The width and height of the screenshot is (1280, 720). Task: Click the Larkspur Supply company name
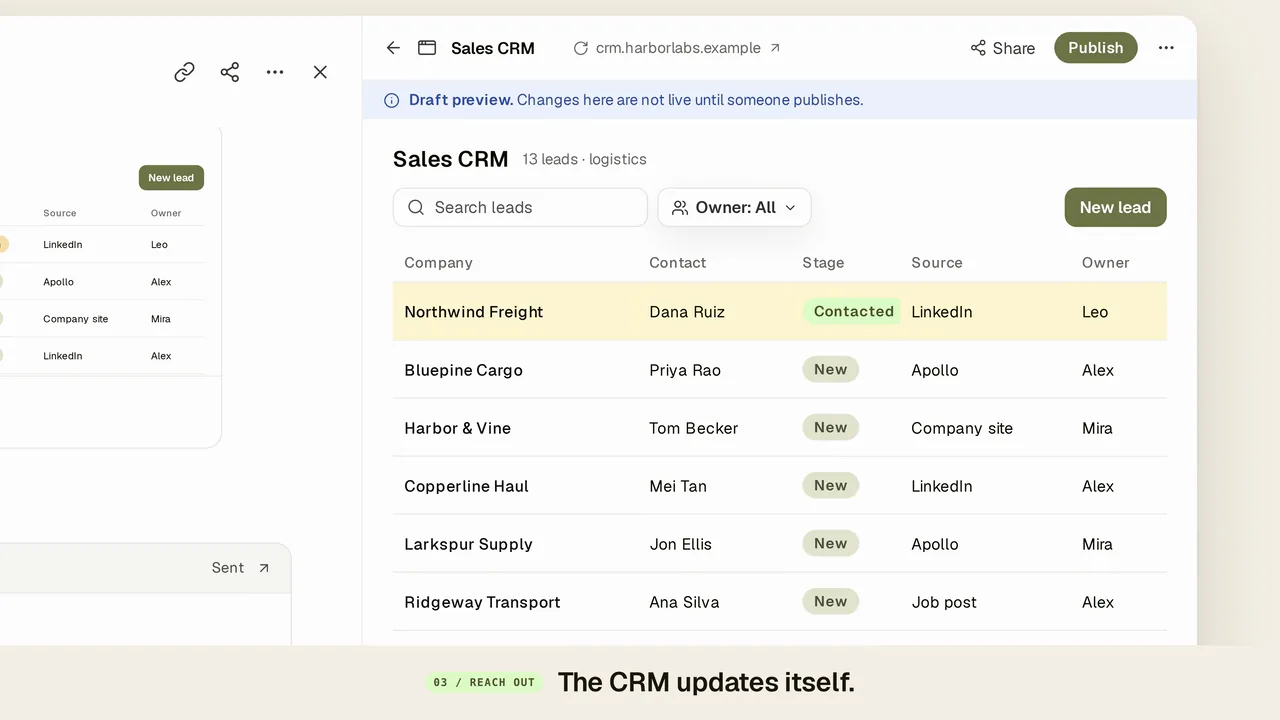point(468,544)
